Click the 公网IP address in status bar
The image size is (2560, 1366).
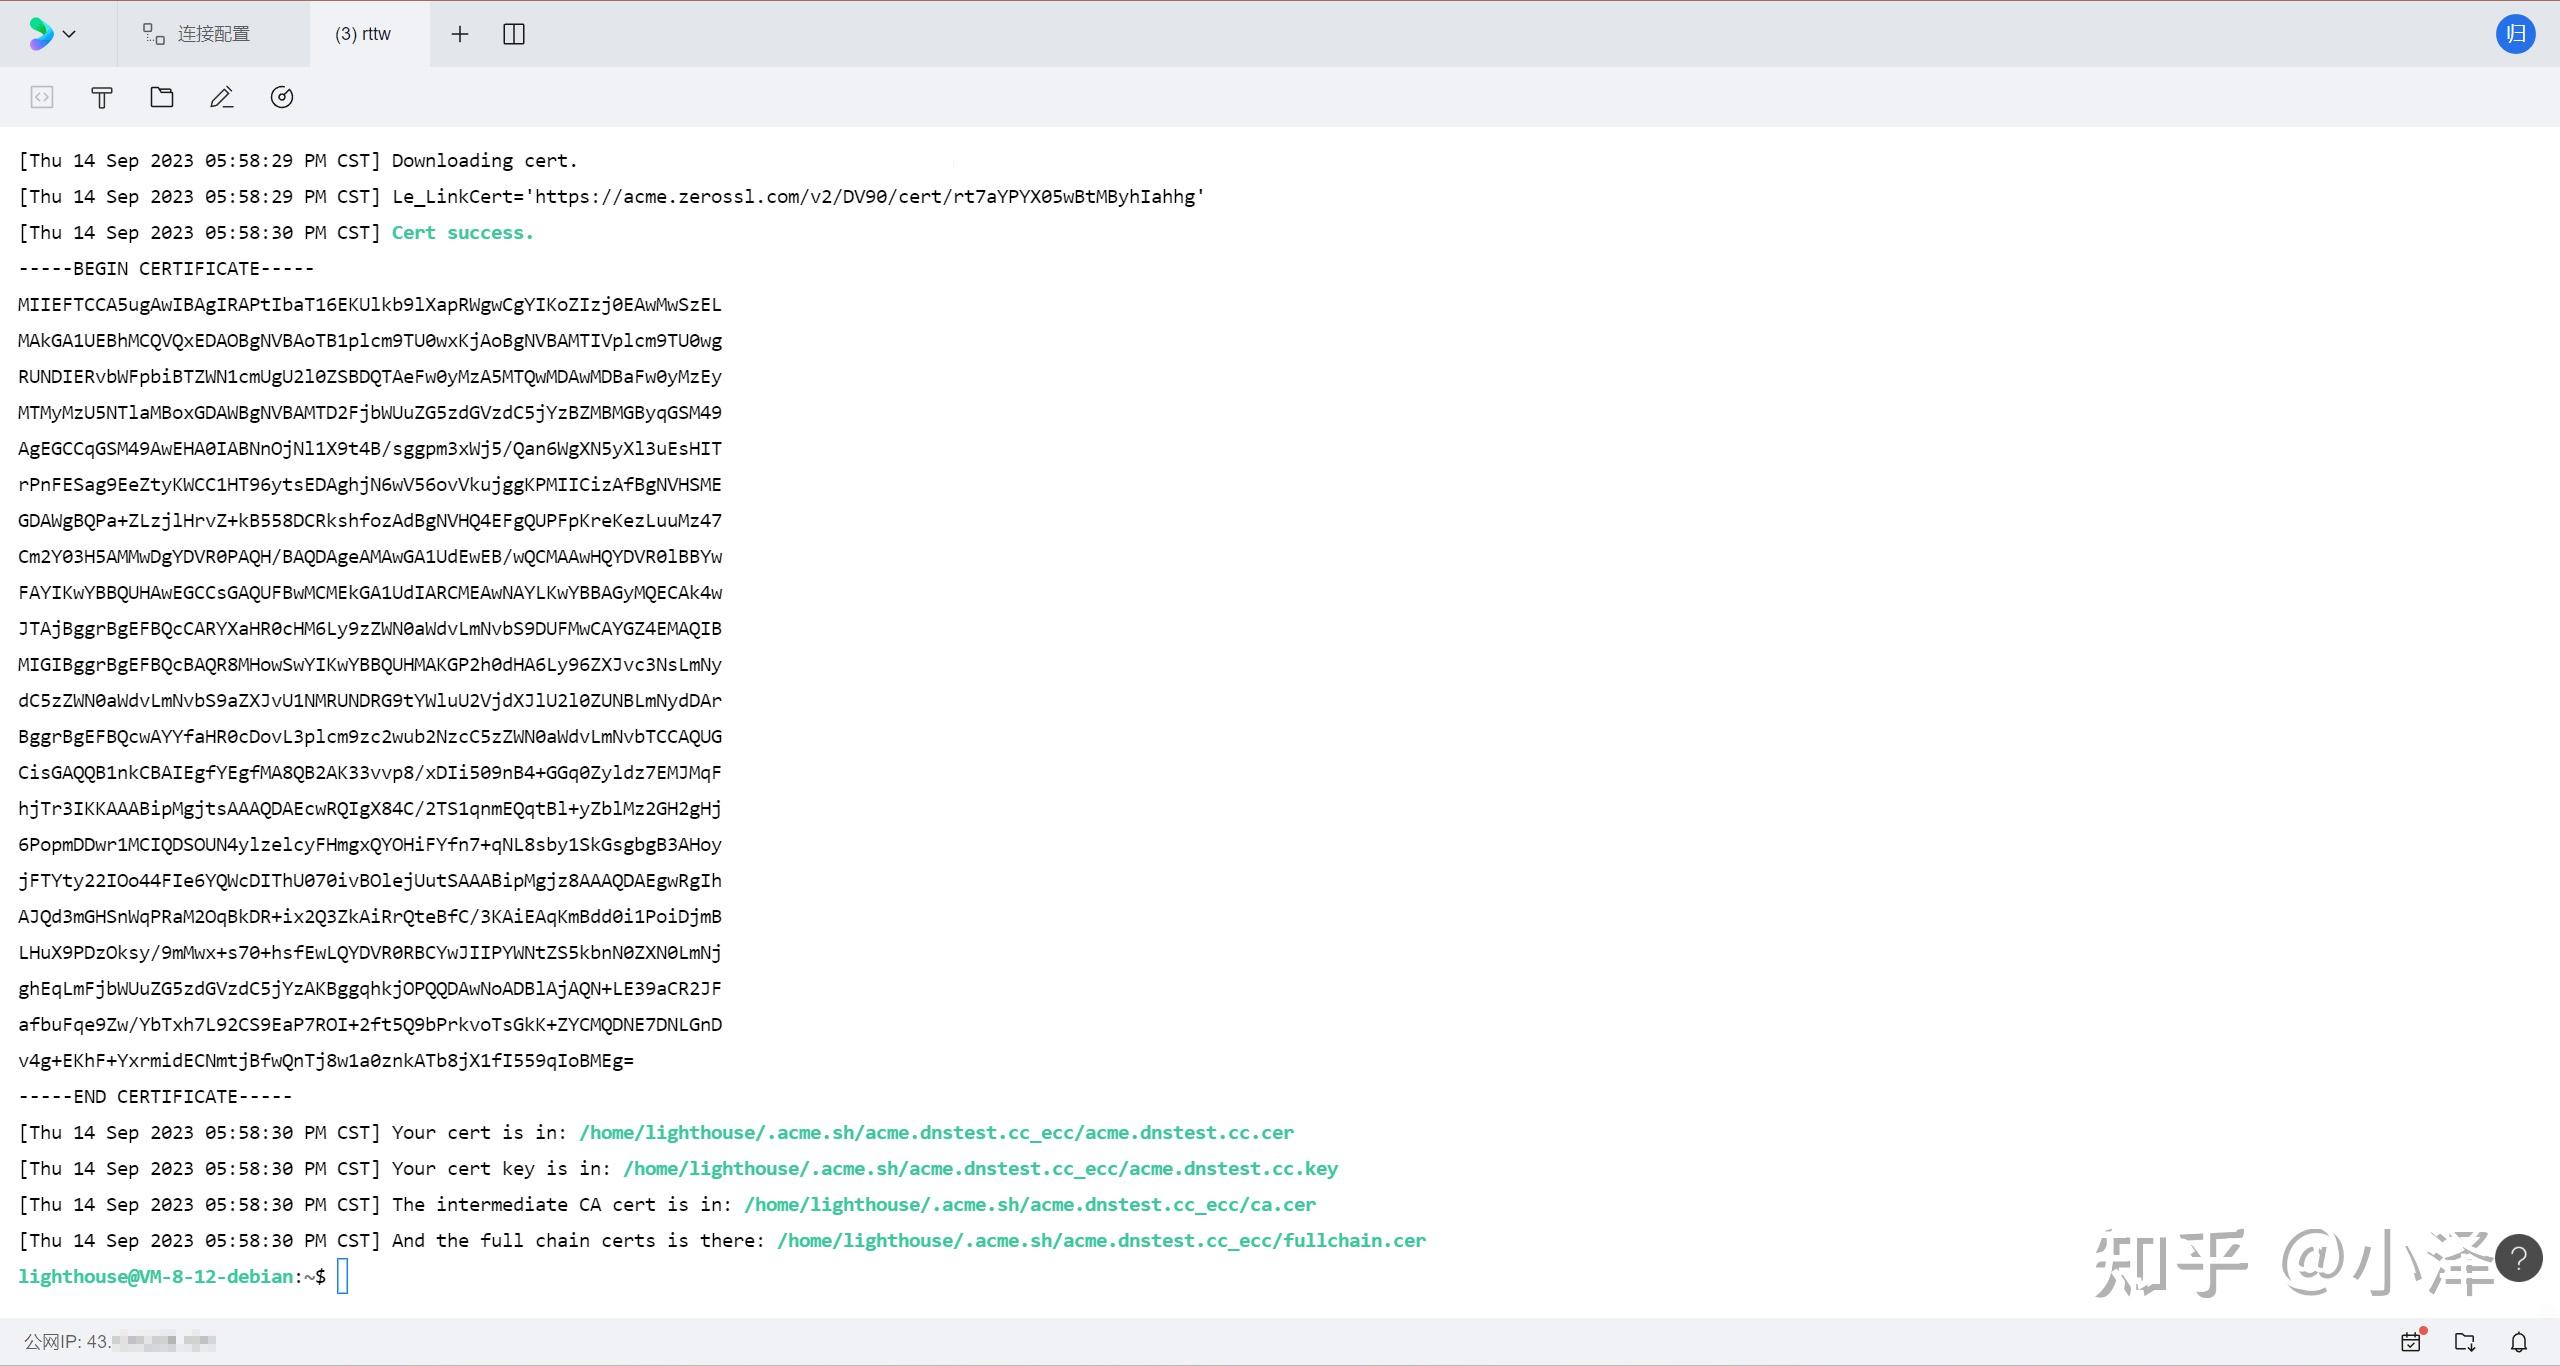click(120, 1341)
